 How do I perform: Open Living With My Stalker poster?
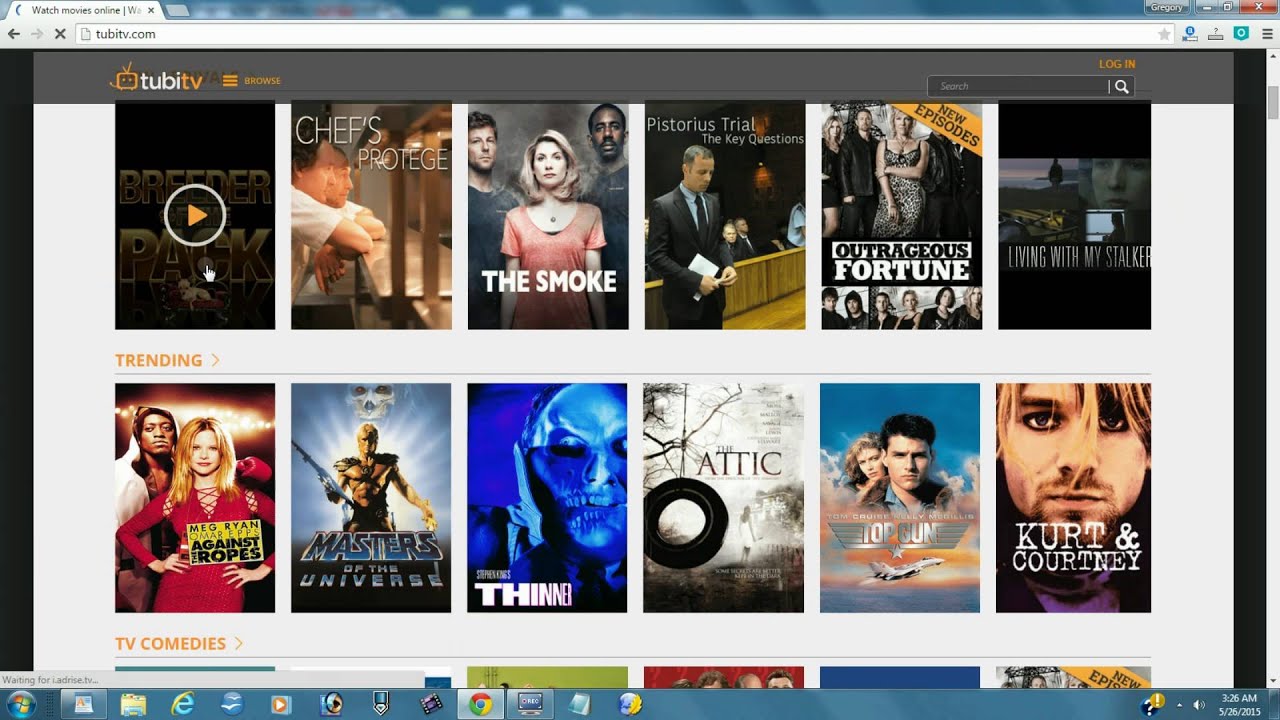tap(1074, 215)
